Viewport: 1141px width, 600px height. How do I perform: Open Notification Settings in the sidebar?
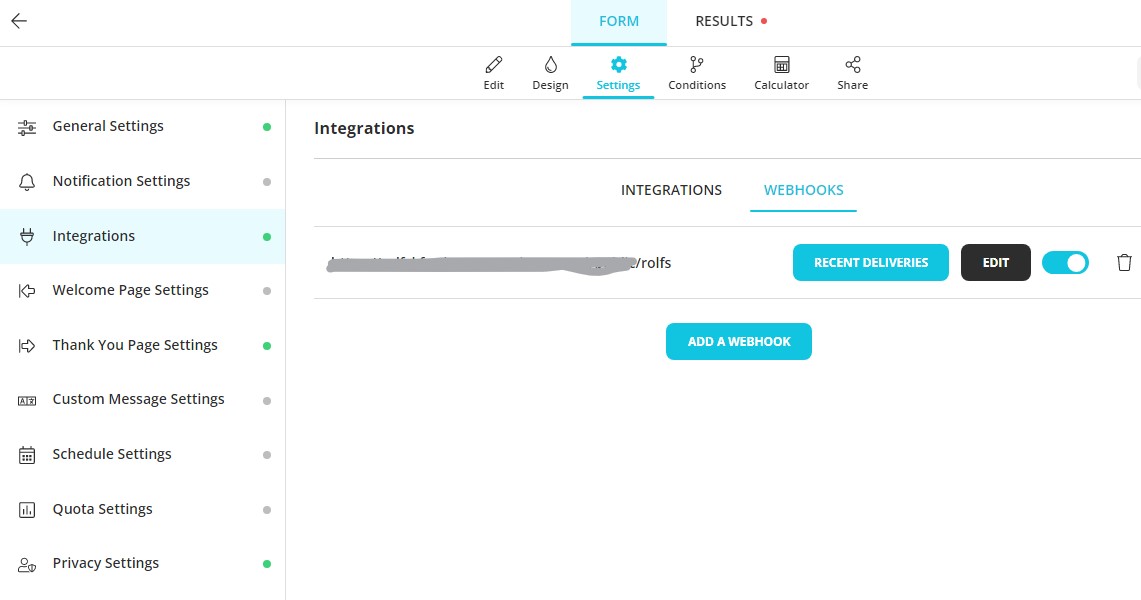(x=143, y=181)
